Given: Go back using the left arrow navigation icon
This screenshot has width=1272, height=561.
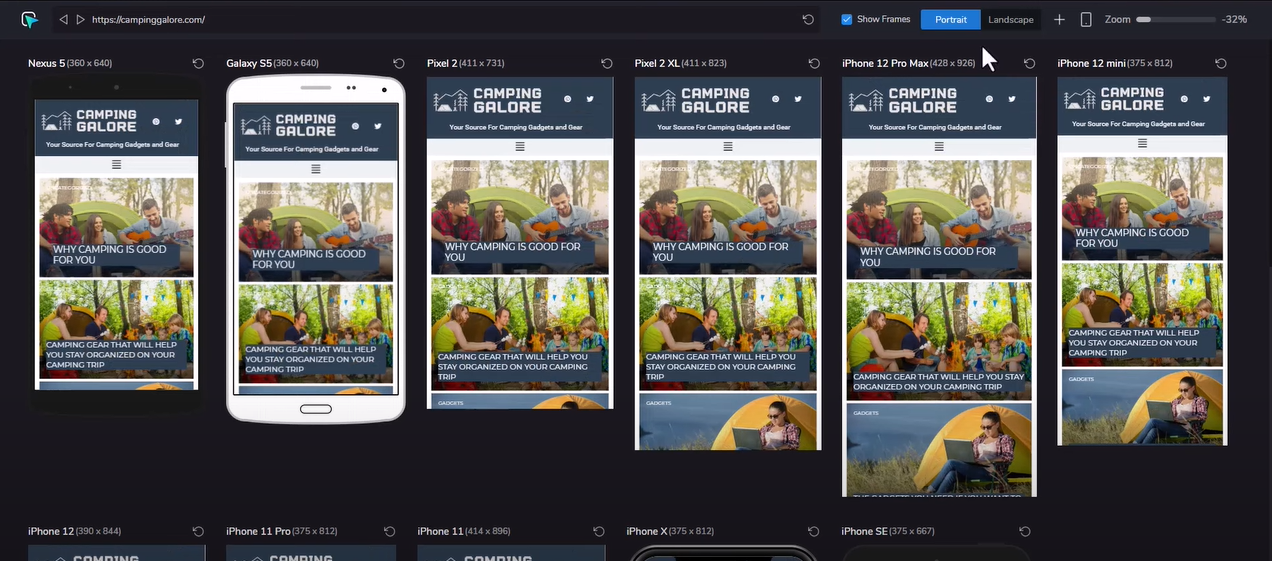Looking at the screenshot, I should (x=64, y=19).
